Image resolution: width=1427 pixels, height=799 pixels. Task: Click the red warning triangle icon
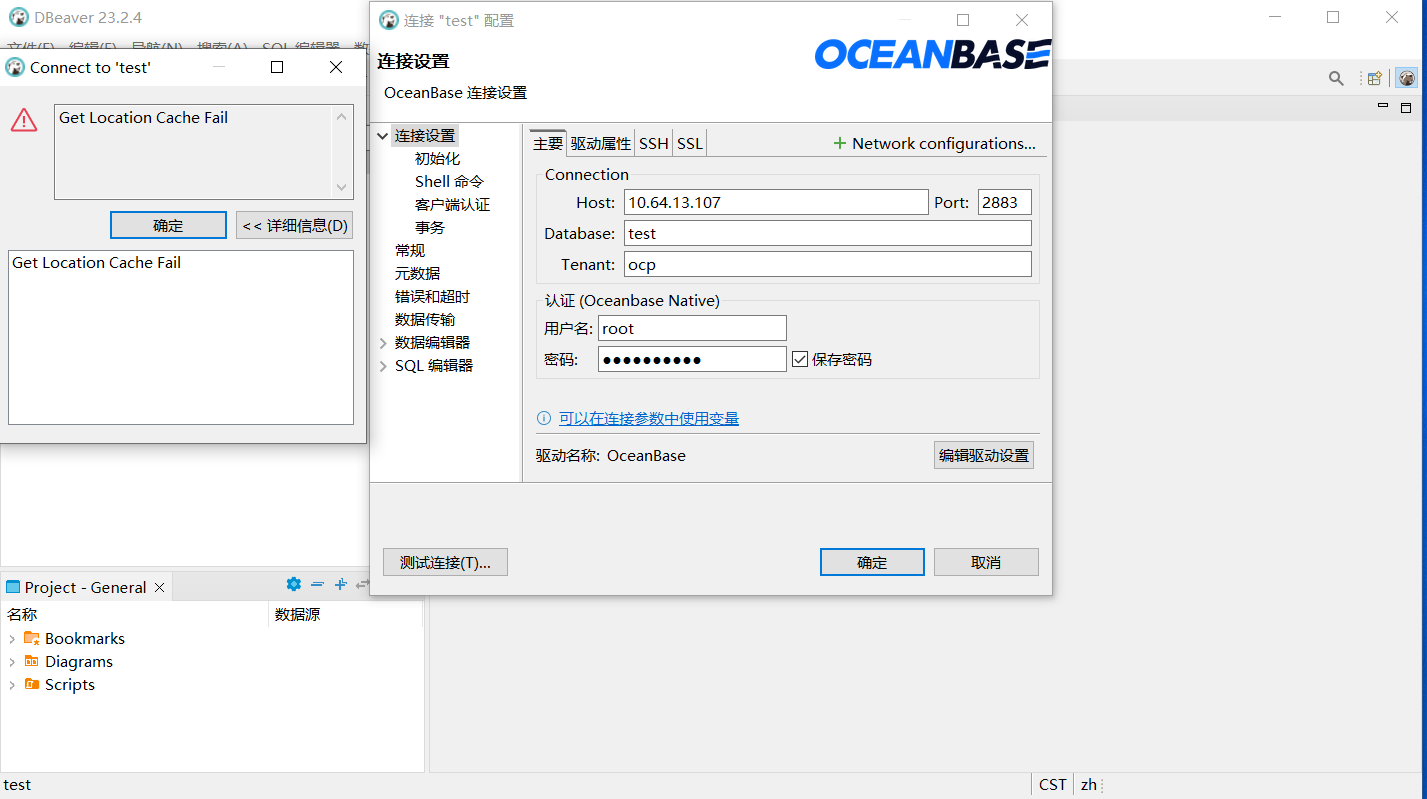[x=24, y=120]
